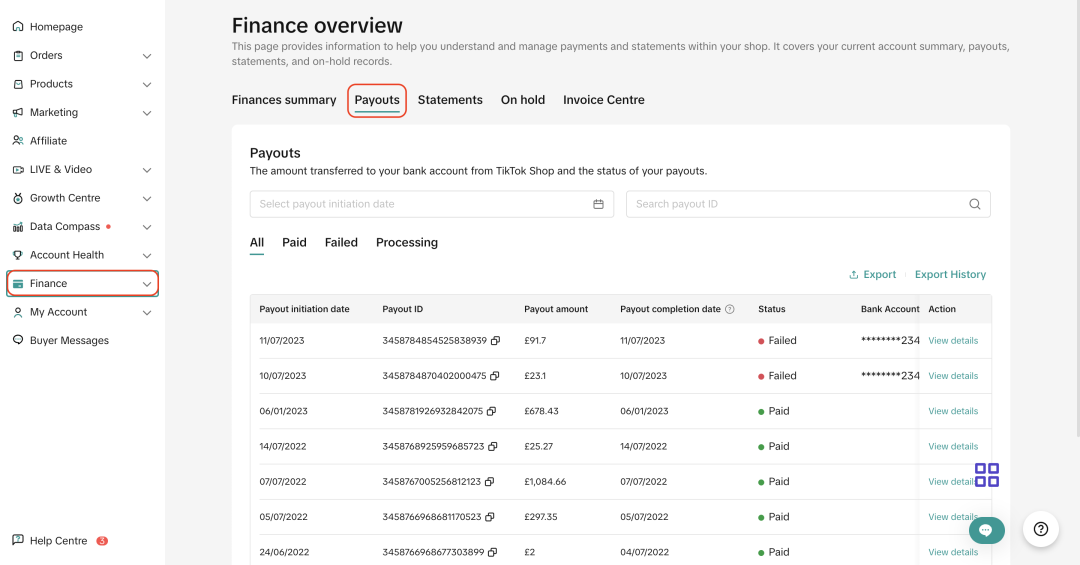Copy payout ID 3458784854525838939
The height and width of the screenshot is (565, 1080).
(495, 341)
